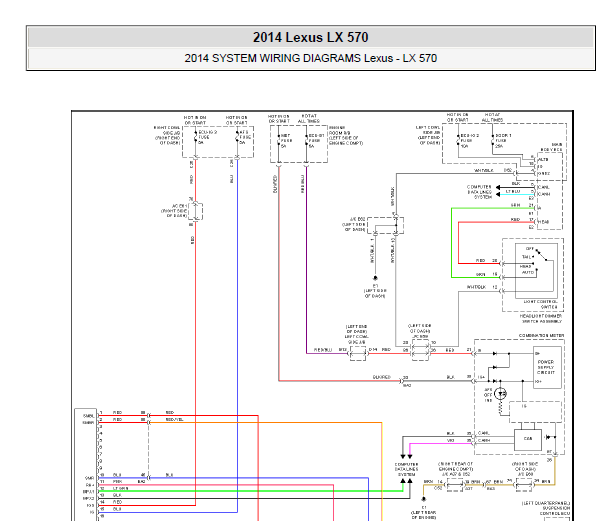The width and height of the screenshot is (604, 521).
Task: Click the OFF position in light control switch
Action: click(530, 249)
